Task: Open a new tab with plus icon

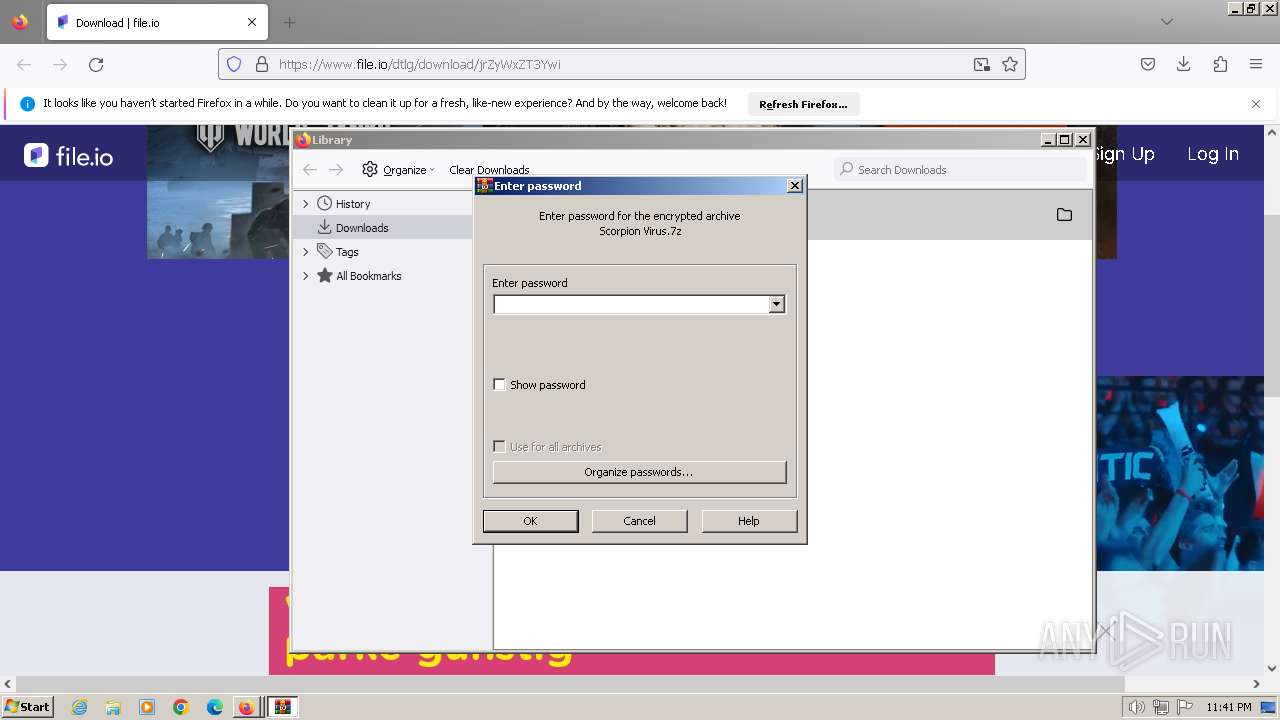Action: point(289,22)
